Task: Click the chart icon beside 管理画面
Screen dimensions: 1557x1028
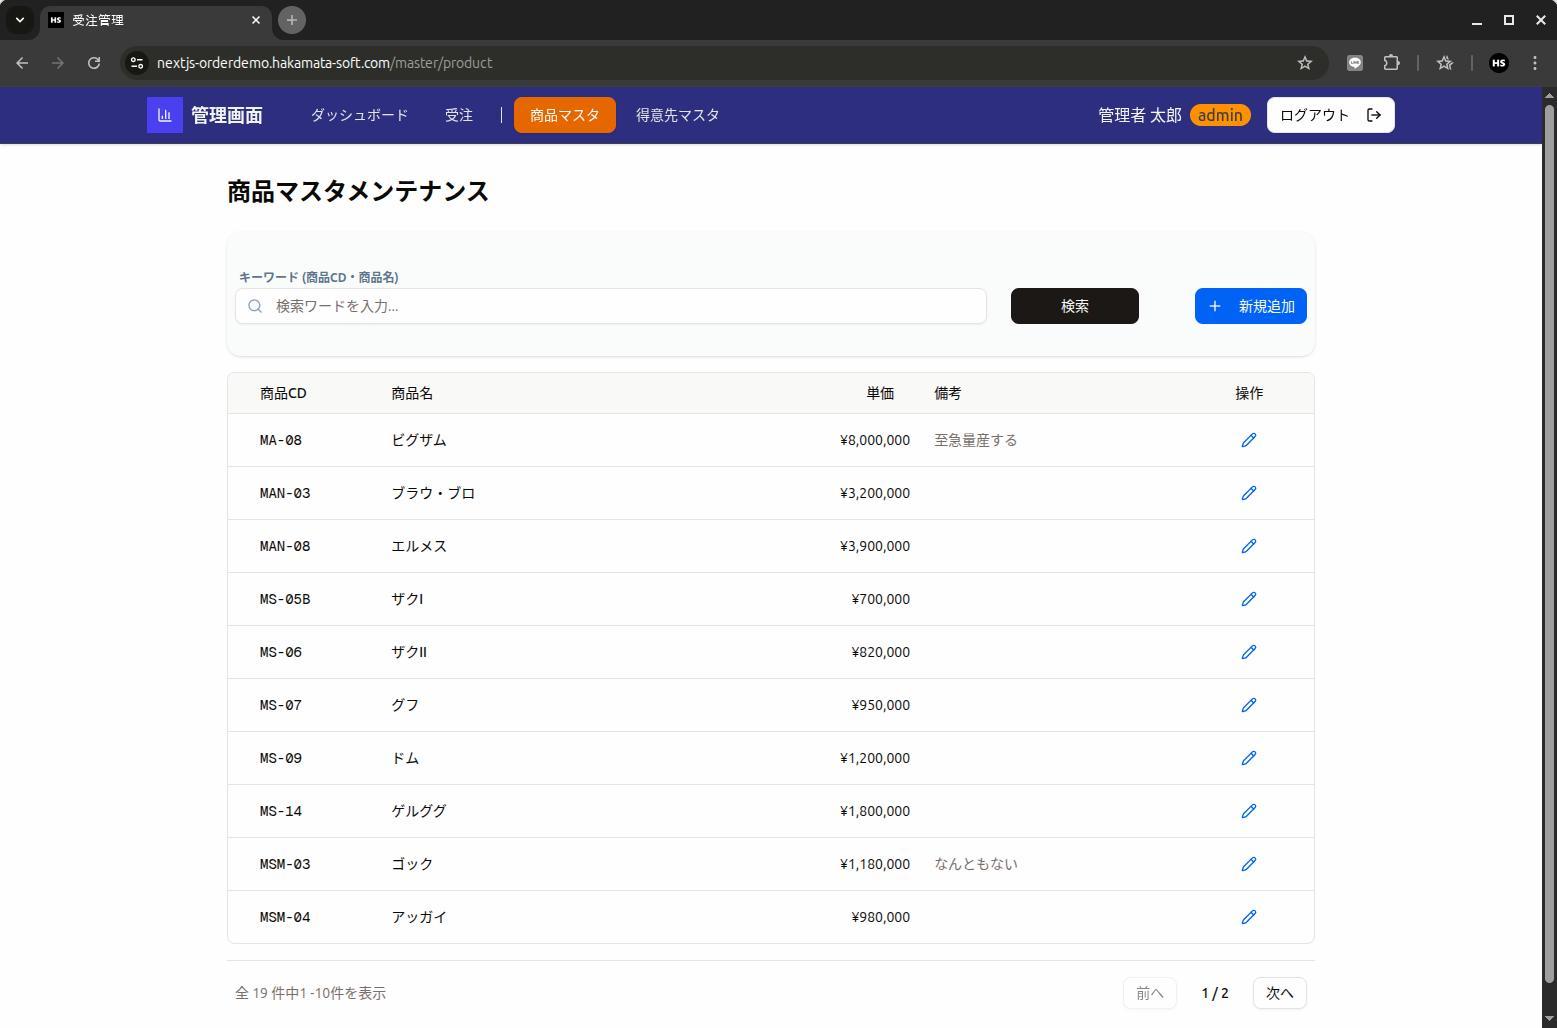Action: pyautogui.click(x=165, y=115)
